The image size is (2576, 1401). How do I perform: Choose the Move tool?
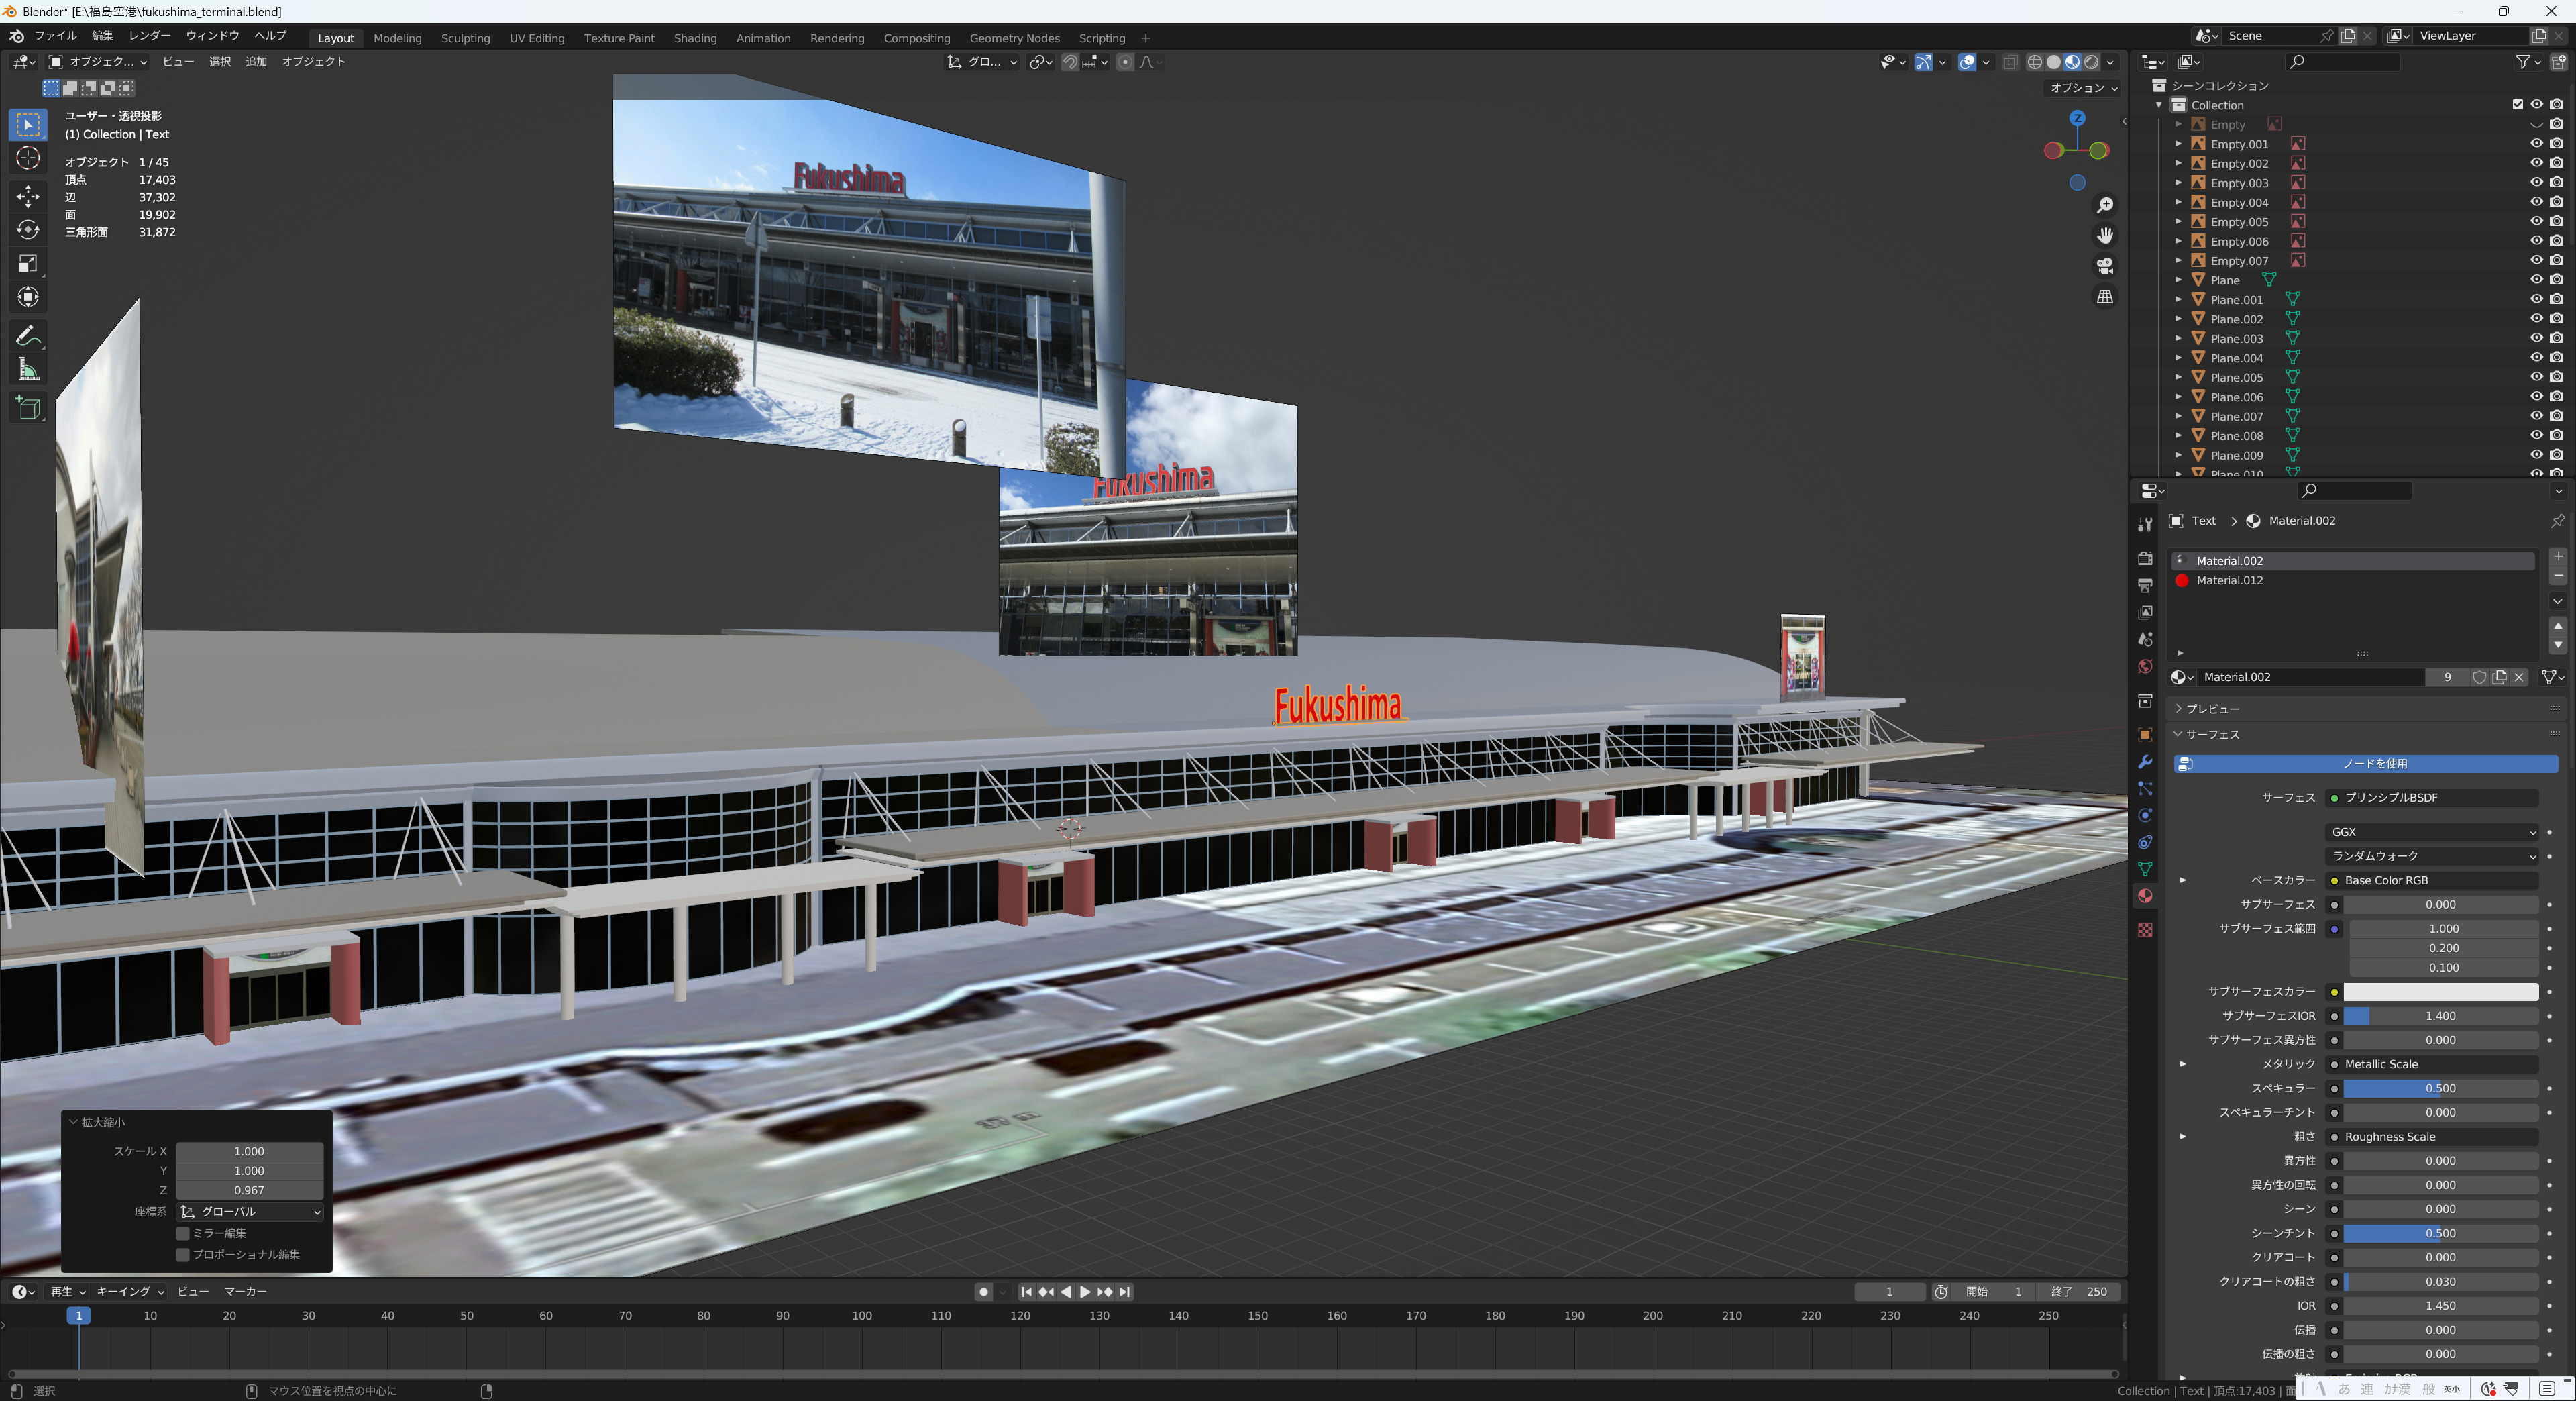(x=28, y=196)
